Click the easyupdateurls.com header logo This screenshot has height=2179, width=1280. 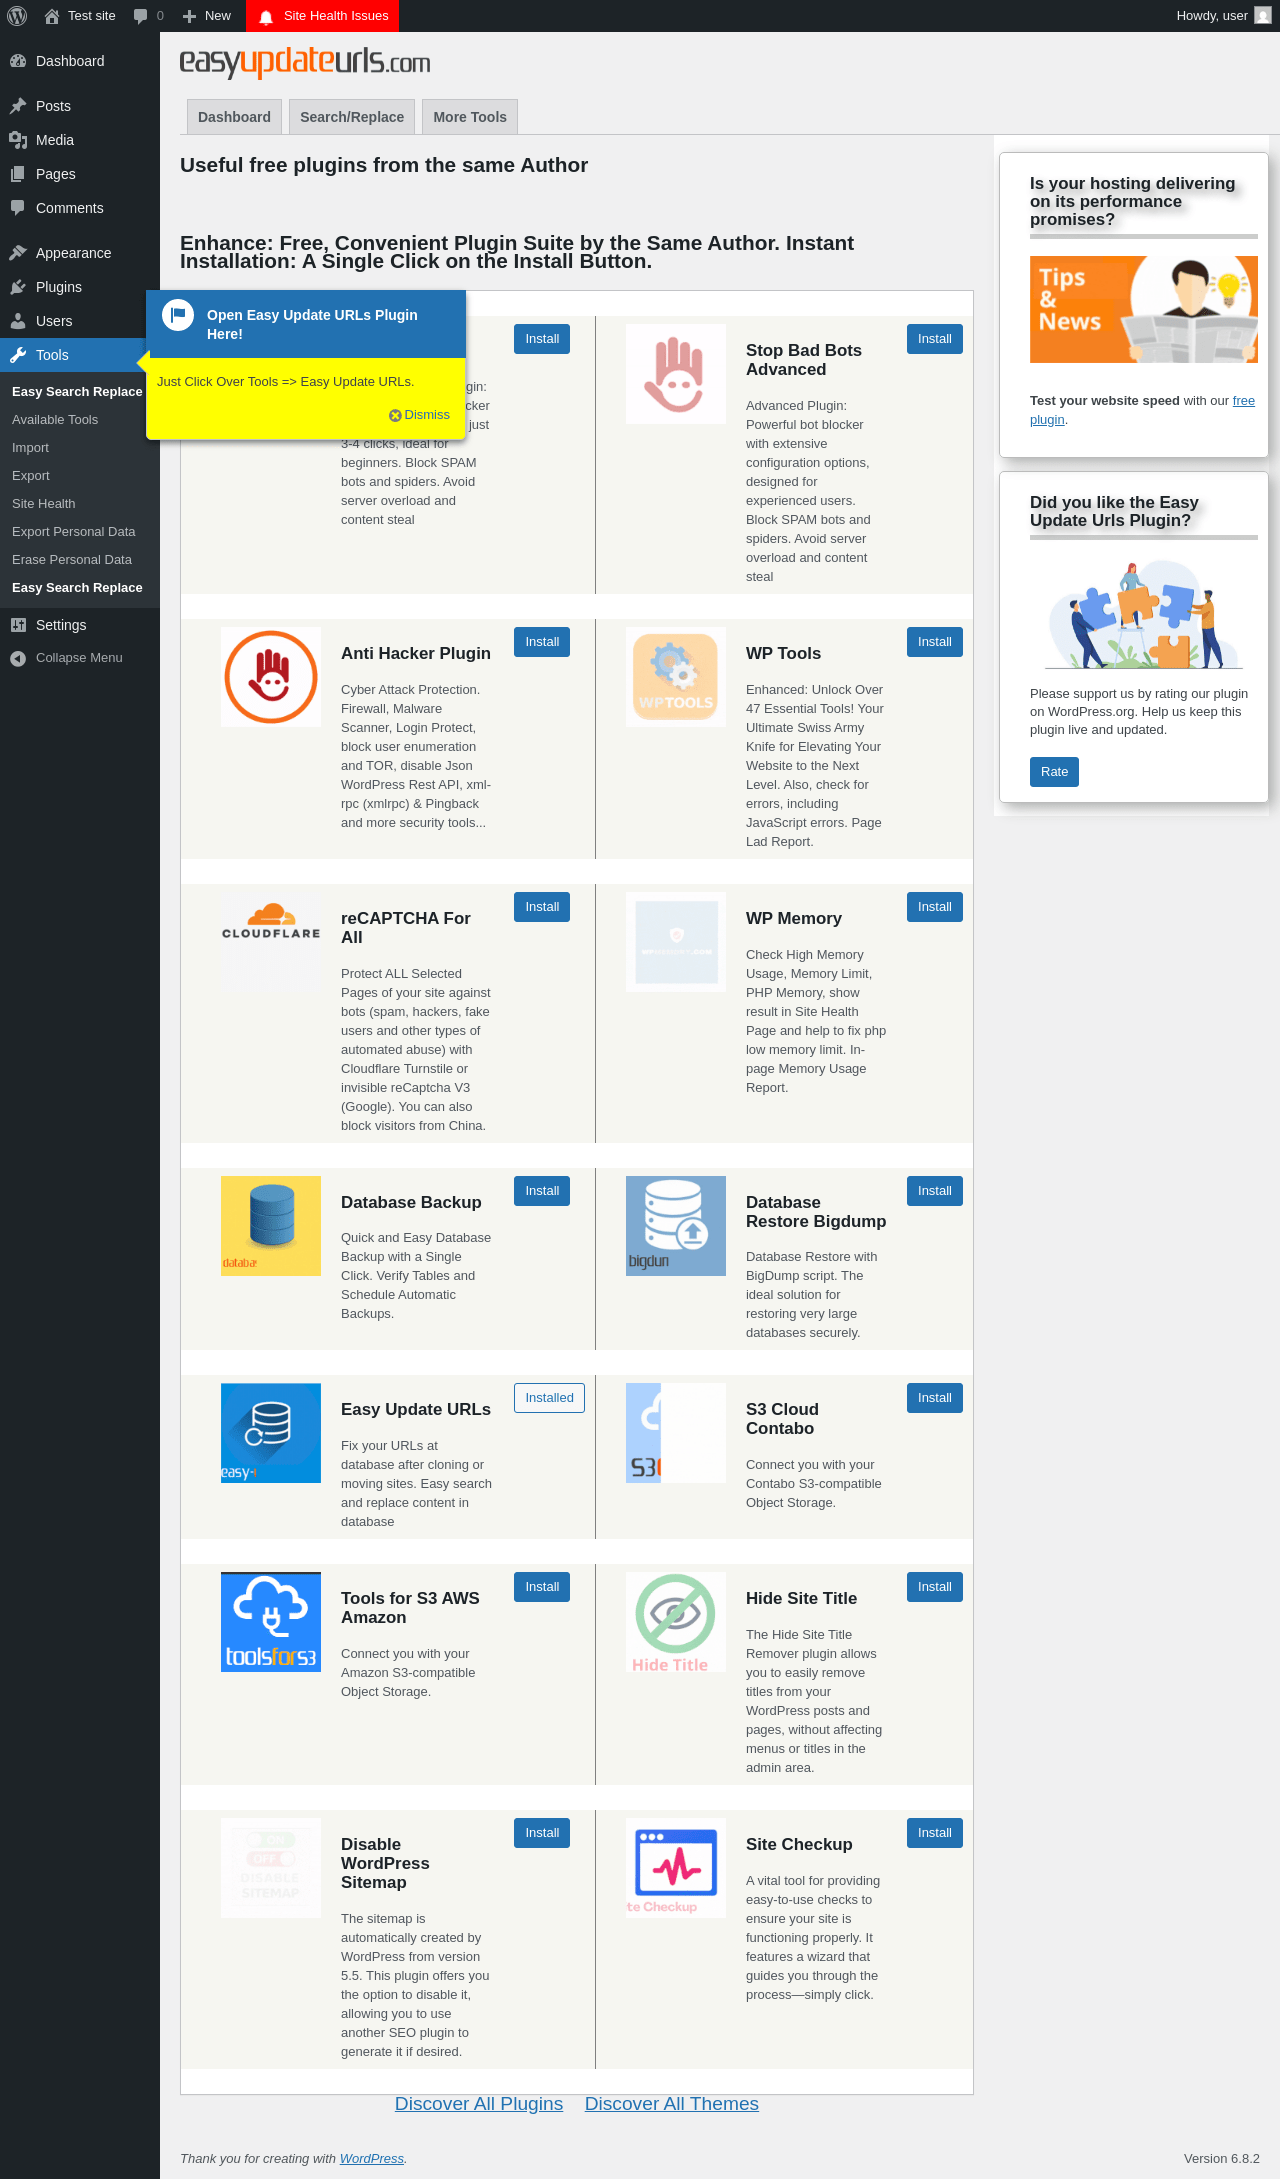click(305, 62)
